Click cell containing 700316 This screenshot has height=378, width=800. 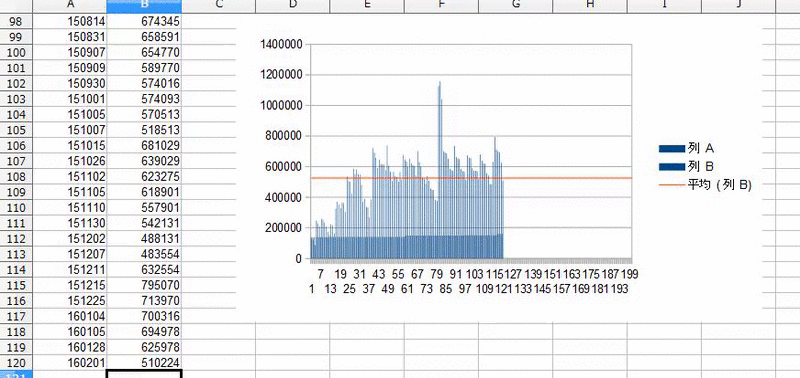click(144, 316)
